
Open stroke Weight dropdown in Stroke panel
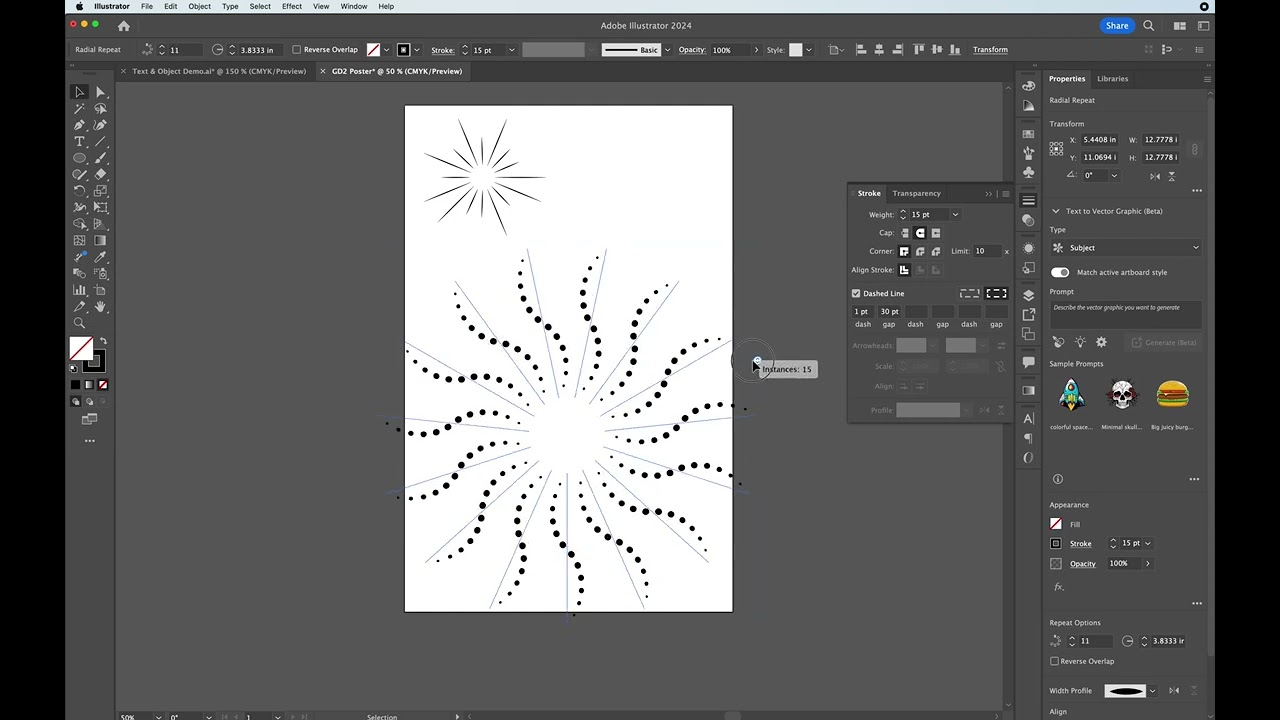click(955, 215)
